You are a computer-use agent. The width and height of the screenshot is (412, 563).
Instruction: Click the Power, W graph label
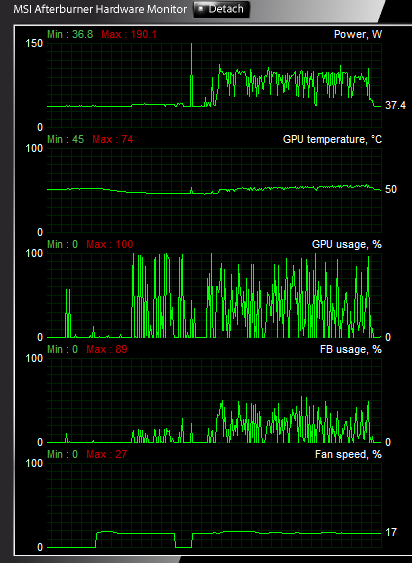click(x=358, y=34)
